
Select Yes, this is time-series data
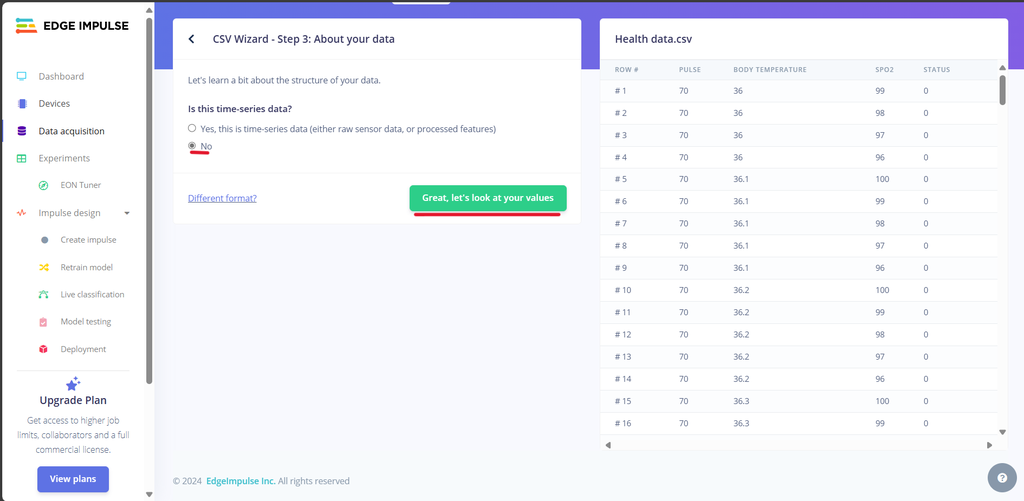[192, 129]
